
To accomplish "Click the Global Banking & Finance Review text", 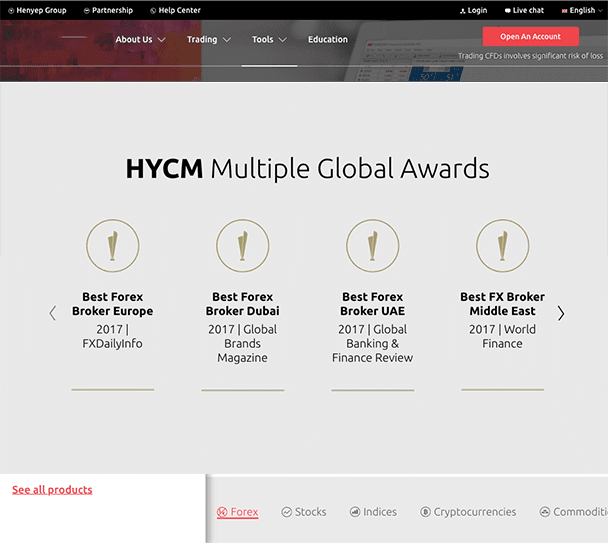I will [373, 344].
